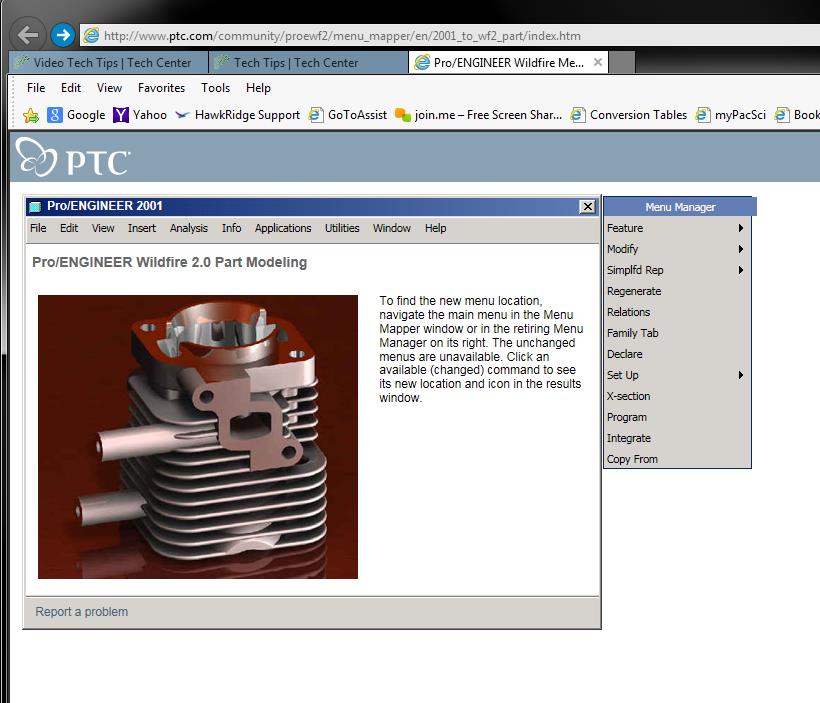The image size is (820, 703).
Task: Click the Report a problem link
Action: [x=82, y=611]
